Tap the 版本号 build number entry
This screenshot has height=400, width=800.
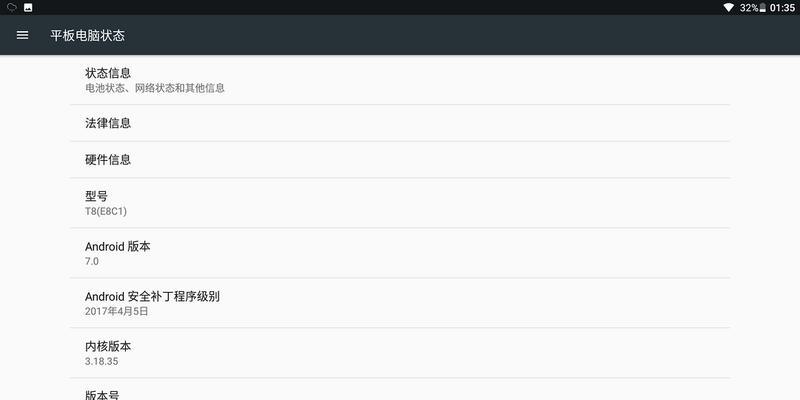[x=400, y=390]
